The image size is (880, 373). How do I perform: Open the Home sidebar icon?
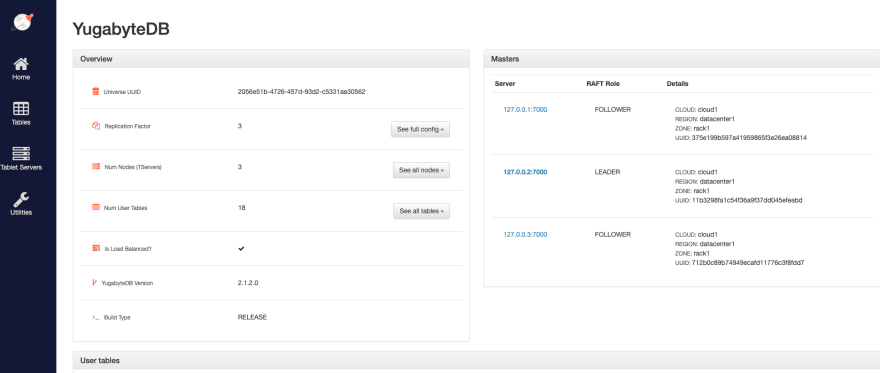pos(21,63)
